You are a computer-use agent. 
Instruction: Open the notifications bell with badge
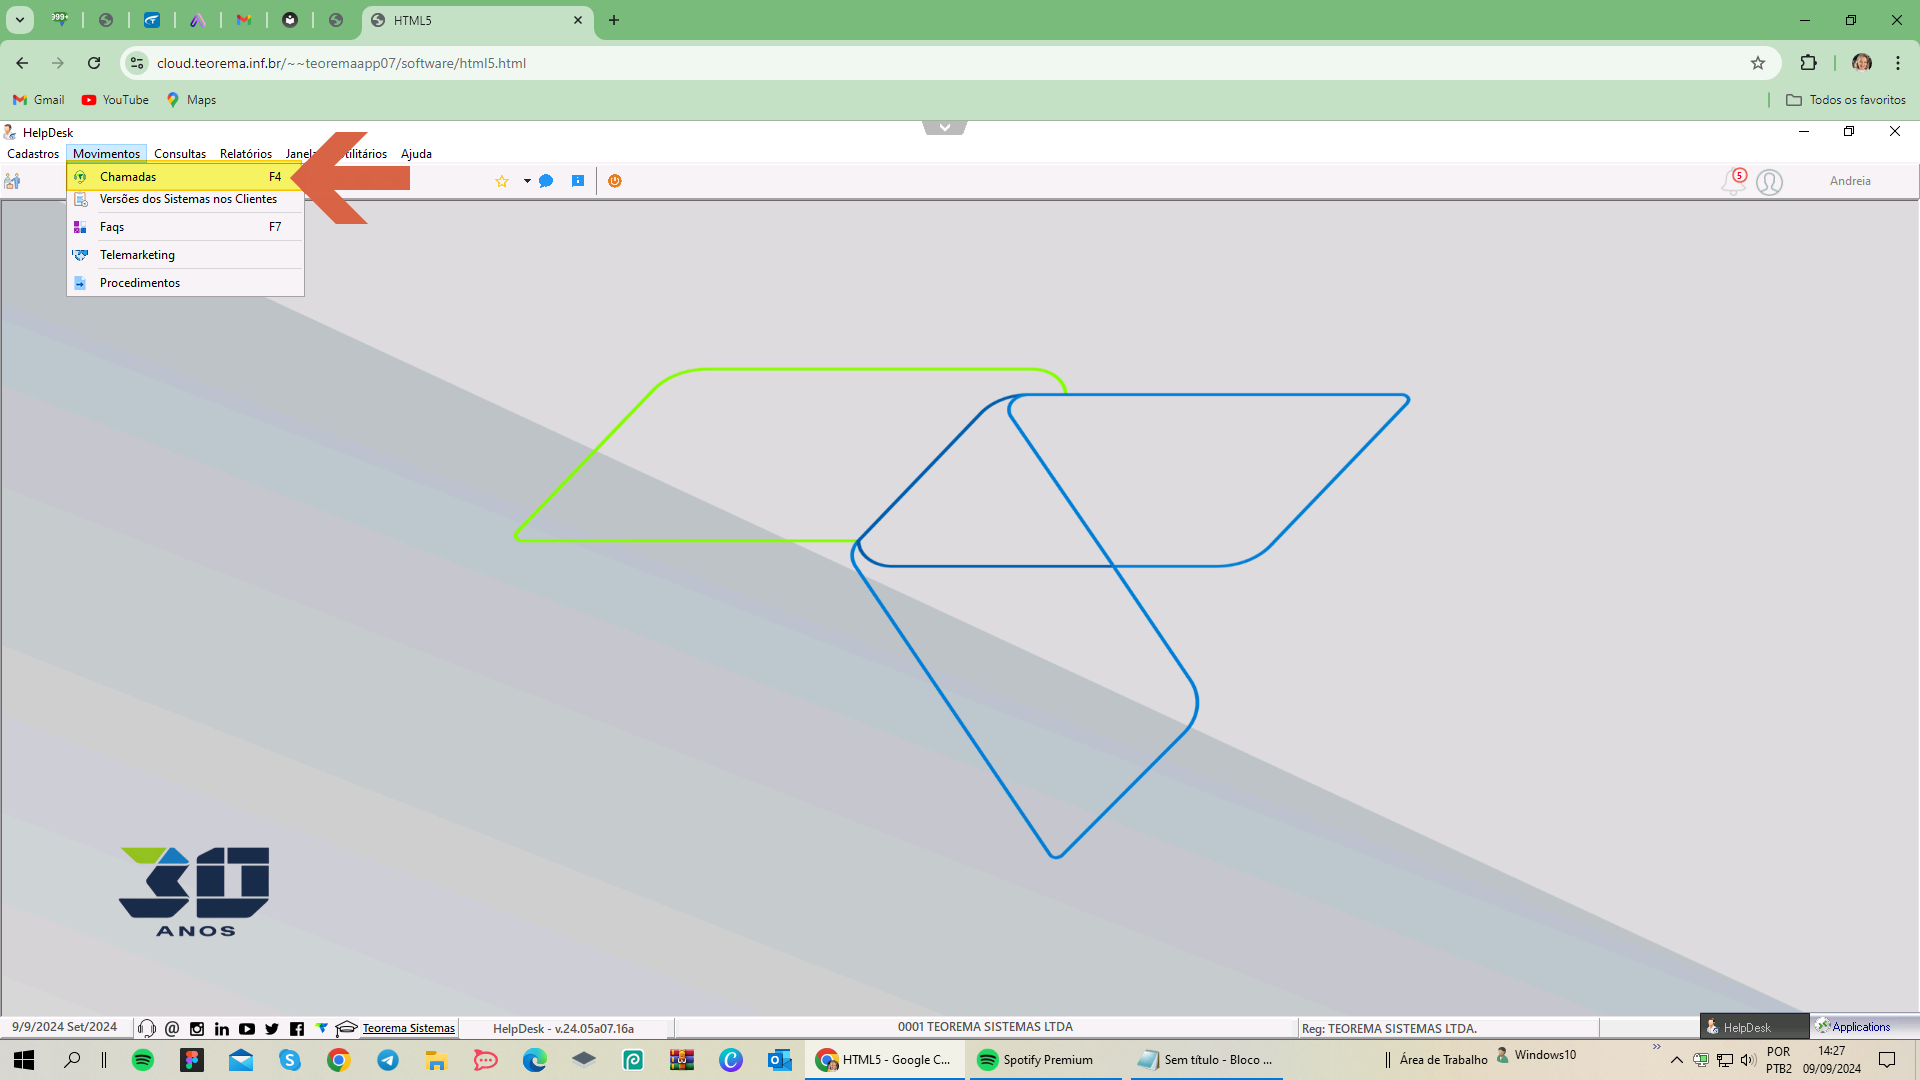coord(1733,181)
